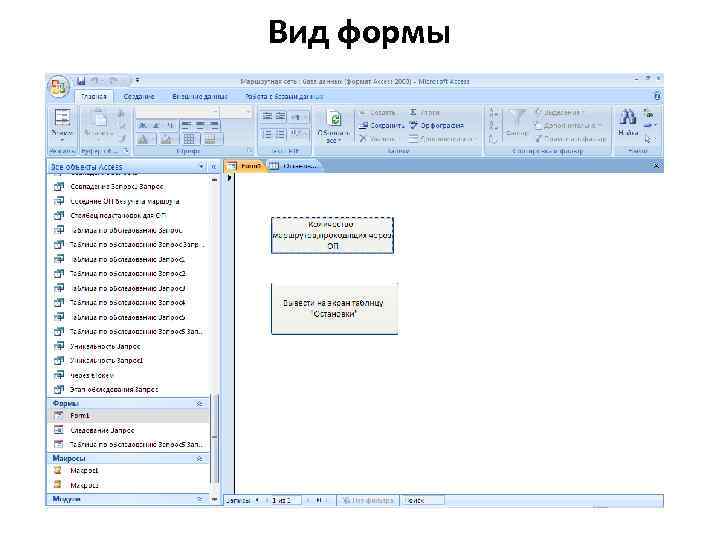Click the decrease indent icon

coord(267,116)
